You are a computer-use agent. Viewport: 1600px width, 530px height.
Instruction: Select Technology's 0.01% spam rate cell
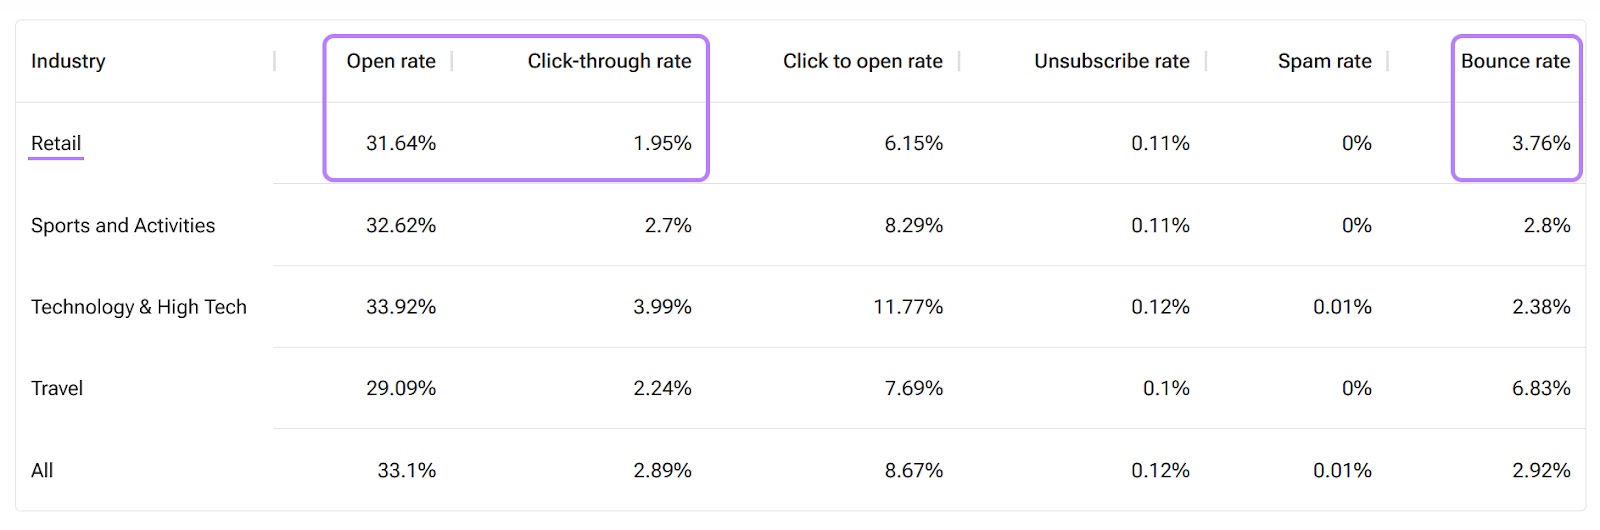1342,307
